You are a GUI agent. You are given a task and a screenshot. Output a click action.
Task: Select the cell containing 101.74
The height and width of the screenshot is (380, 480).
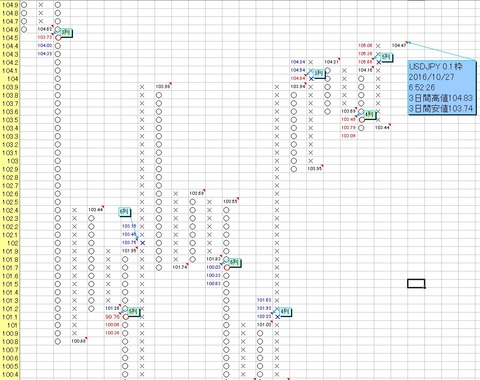point(180,267)
